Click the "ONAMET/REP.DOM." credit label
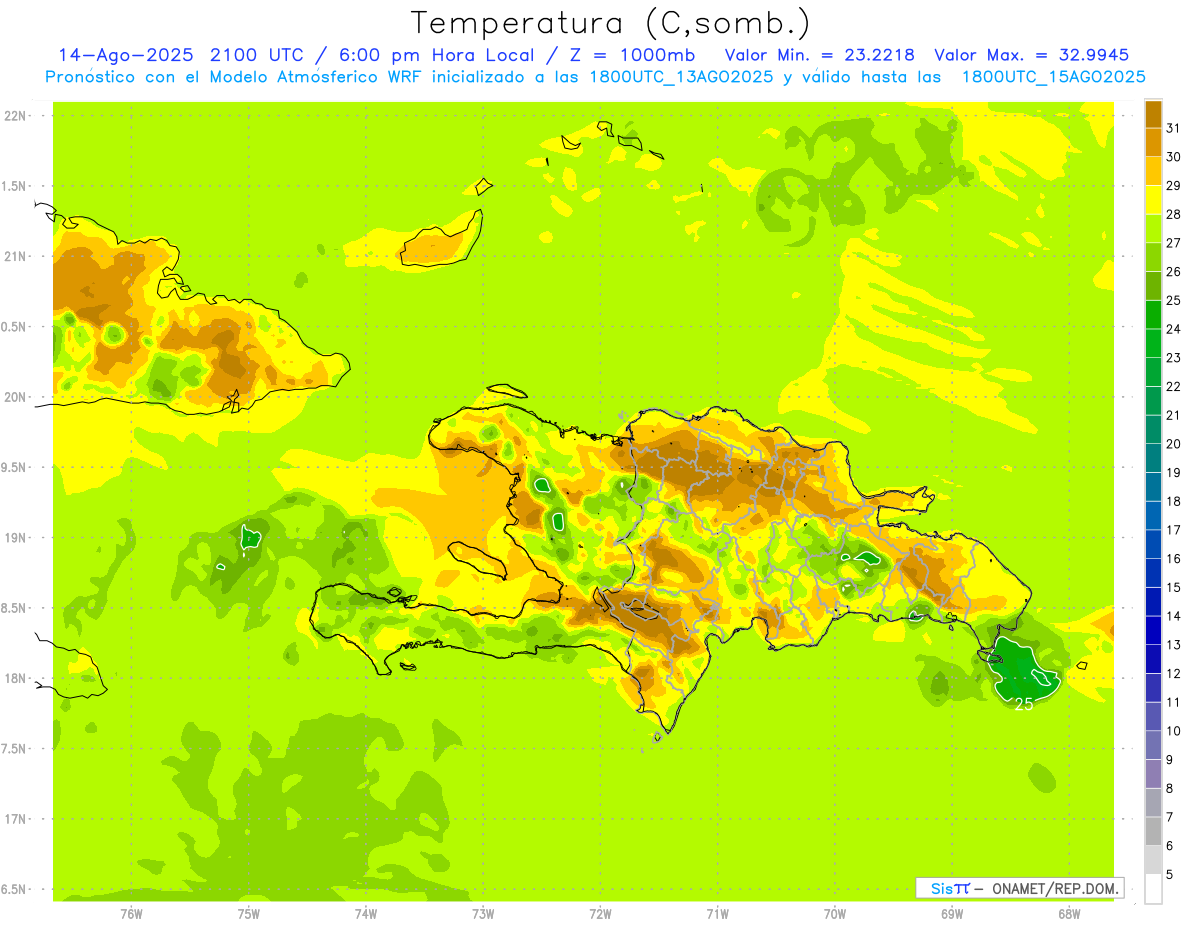The image size is (1200, 927). coord(1056,888)
